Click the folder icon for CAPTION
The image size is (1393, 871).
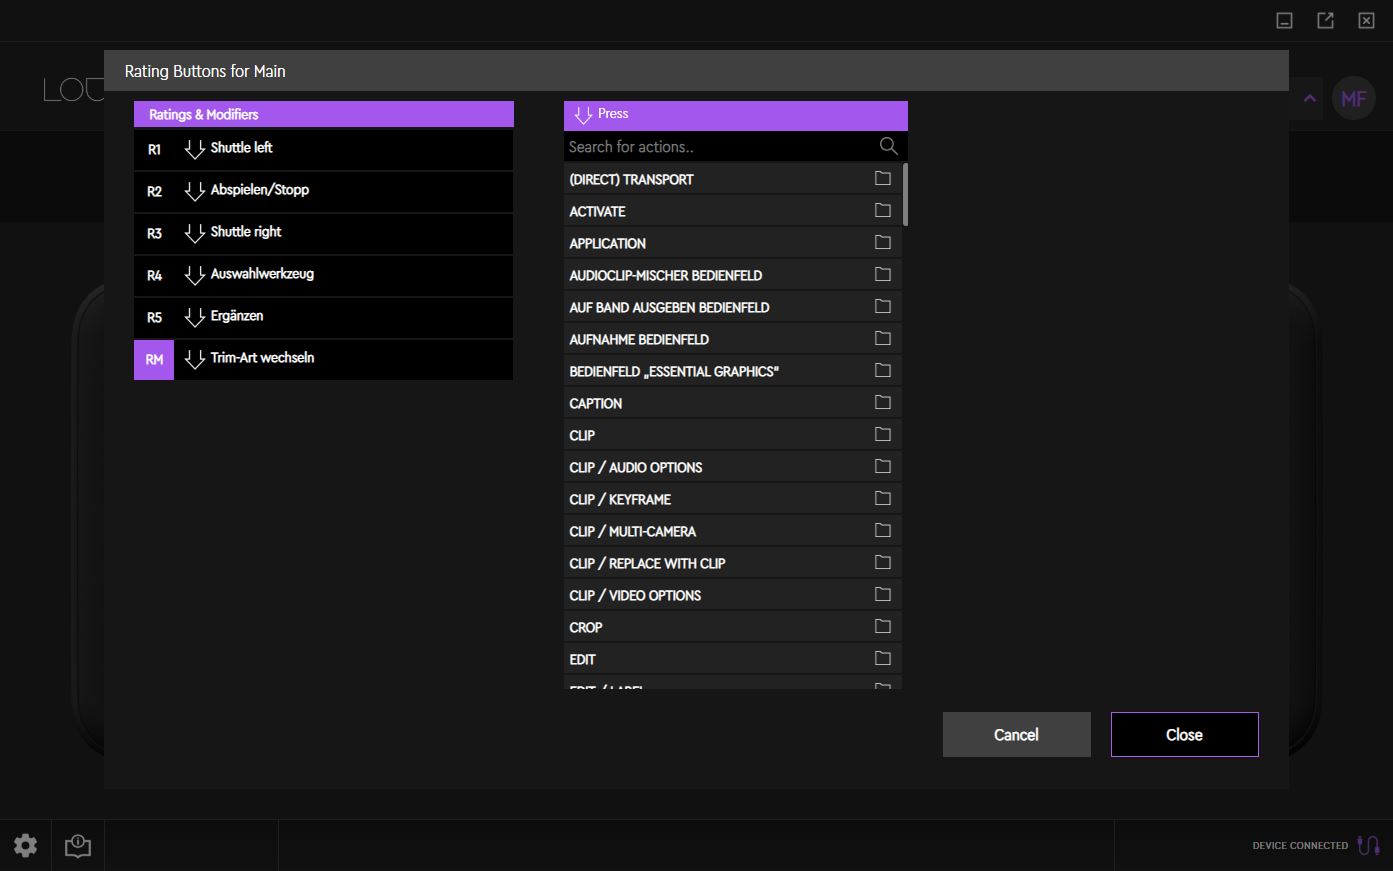pyautogui.click(x=882, y=403)
